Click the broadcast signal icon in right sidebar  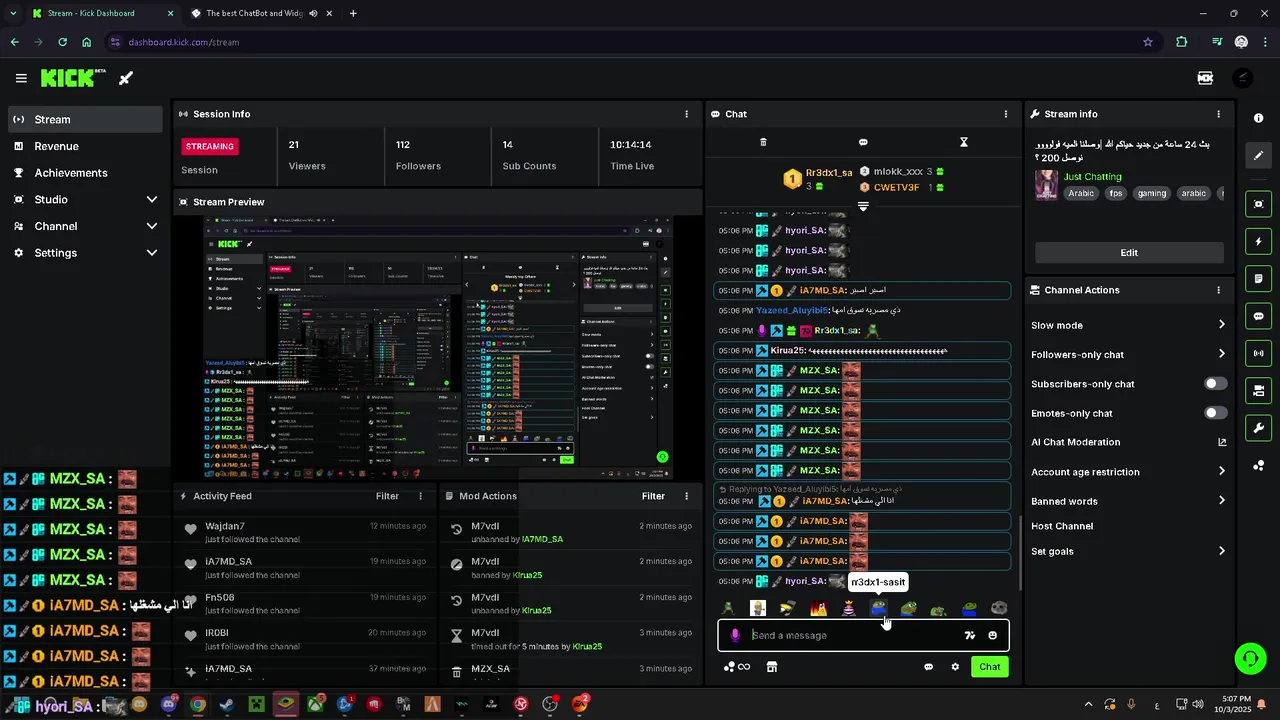click(x=1258, y=353)
